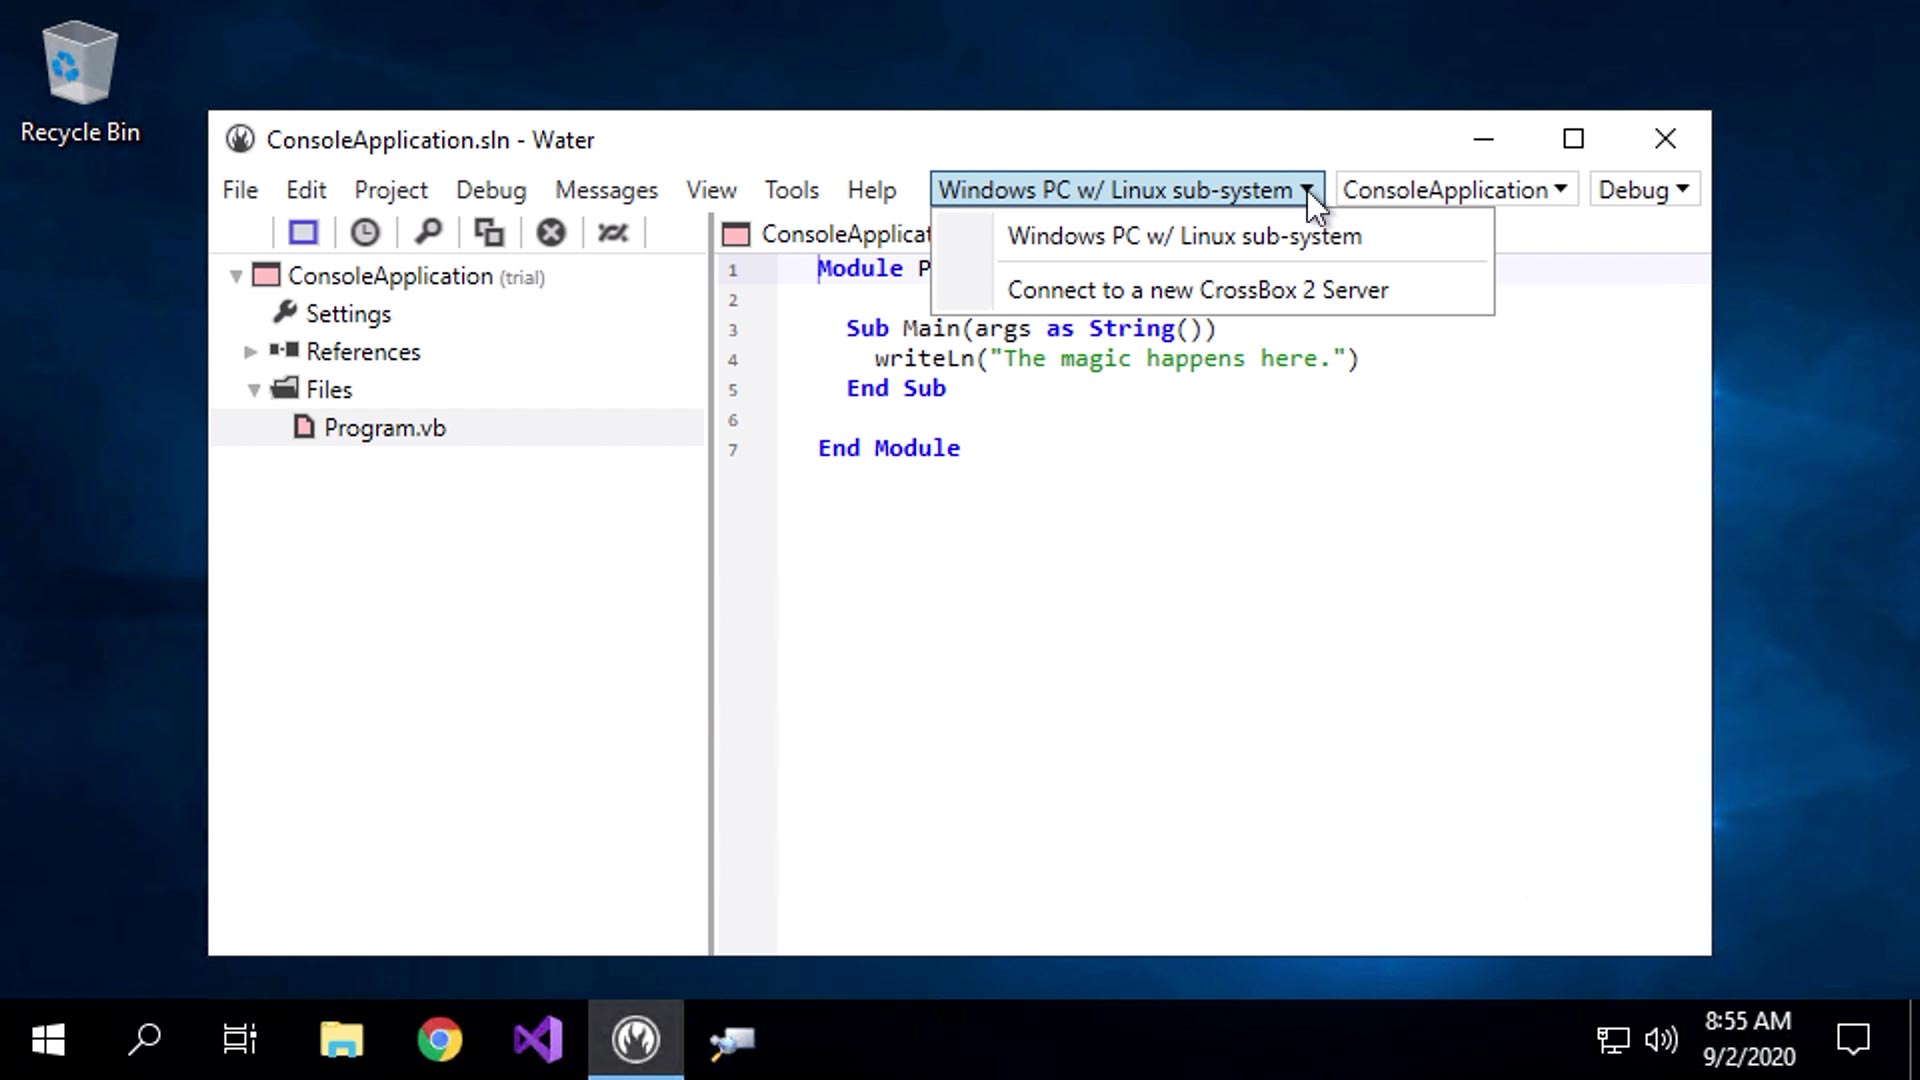Screen dimensions: 1920x1080
Task: Click the Program.vb file icon
Action: pos(303,427)
